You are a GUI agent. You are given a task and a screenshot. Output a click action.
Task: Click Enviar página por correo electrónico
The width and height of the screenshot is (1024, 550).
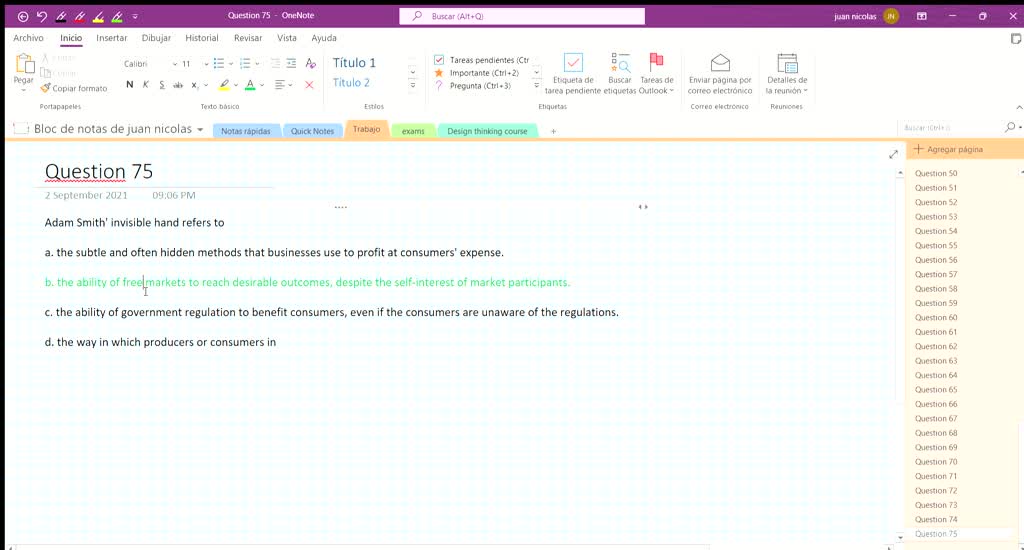click(x=719, y=73)
